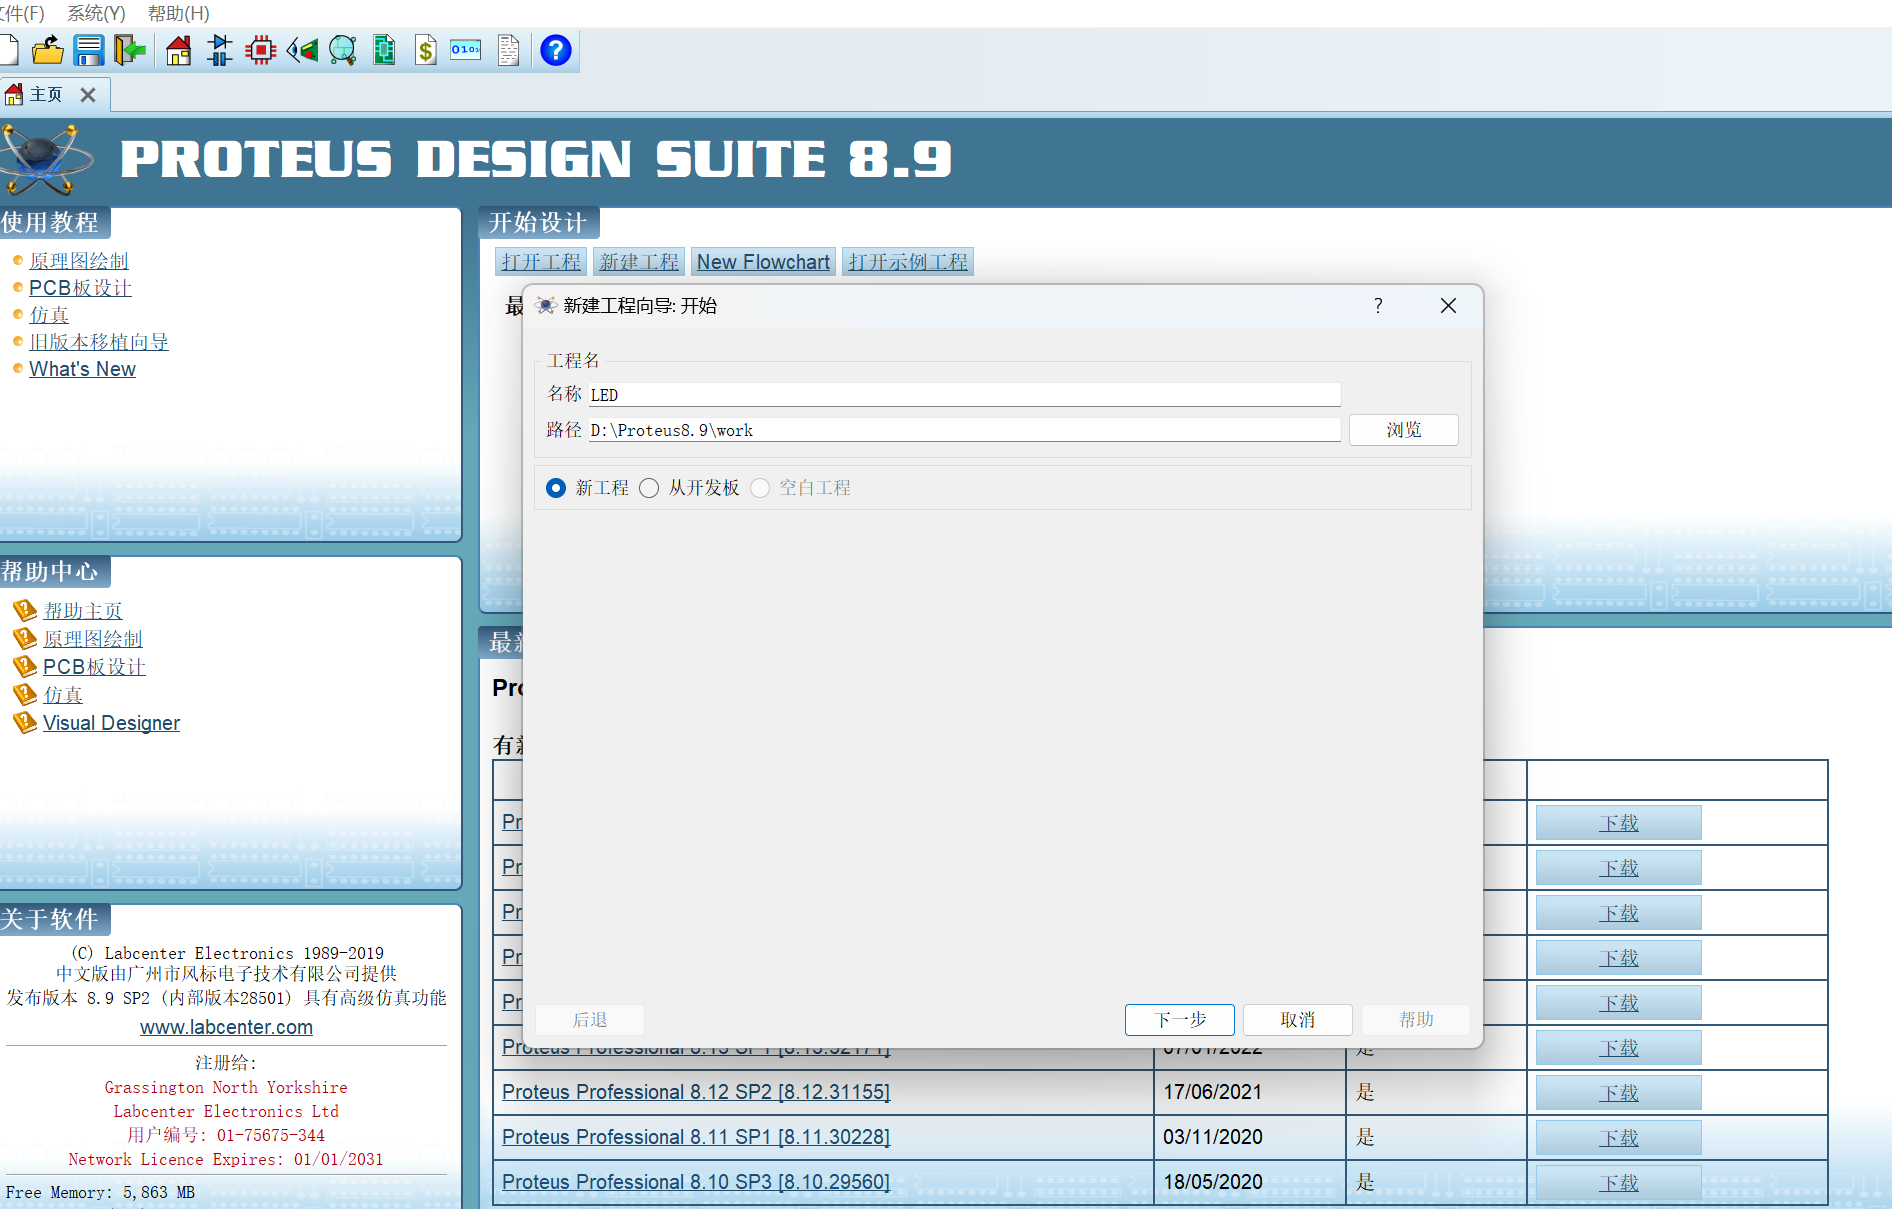This screenshot has height=1209, width=1892.
Task: Open the What's New link
Action: (x=82, y=369)
